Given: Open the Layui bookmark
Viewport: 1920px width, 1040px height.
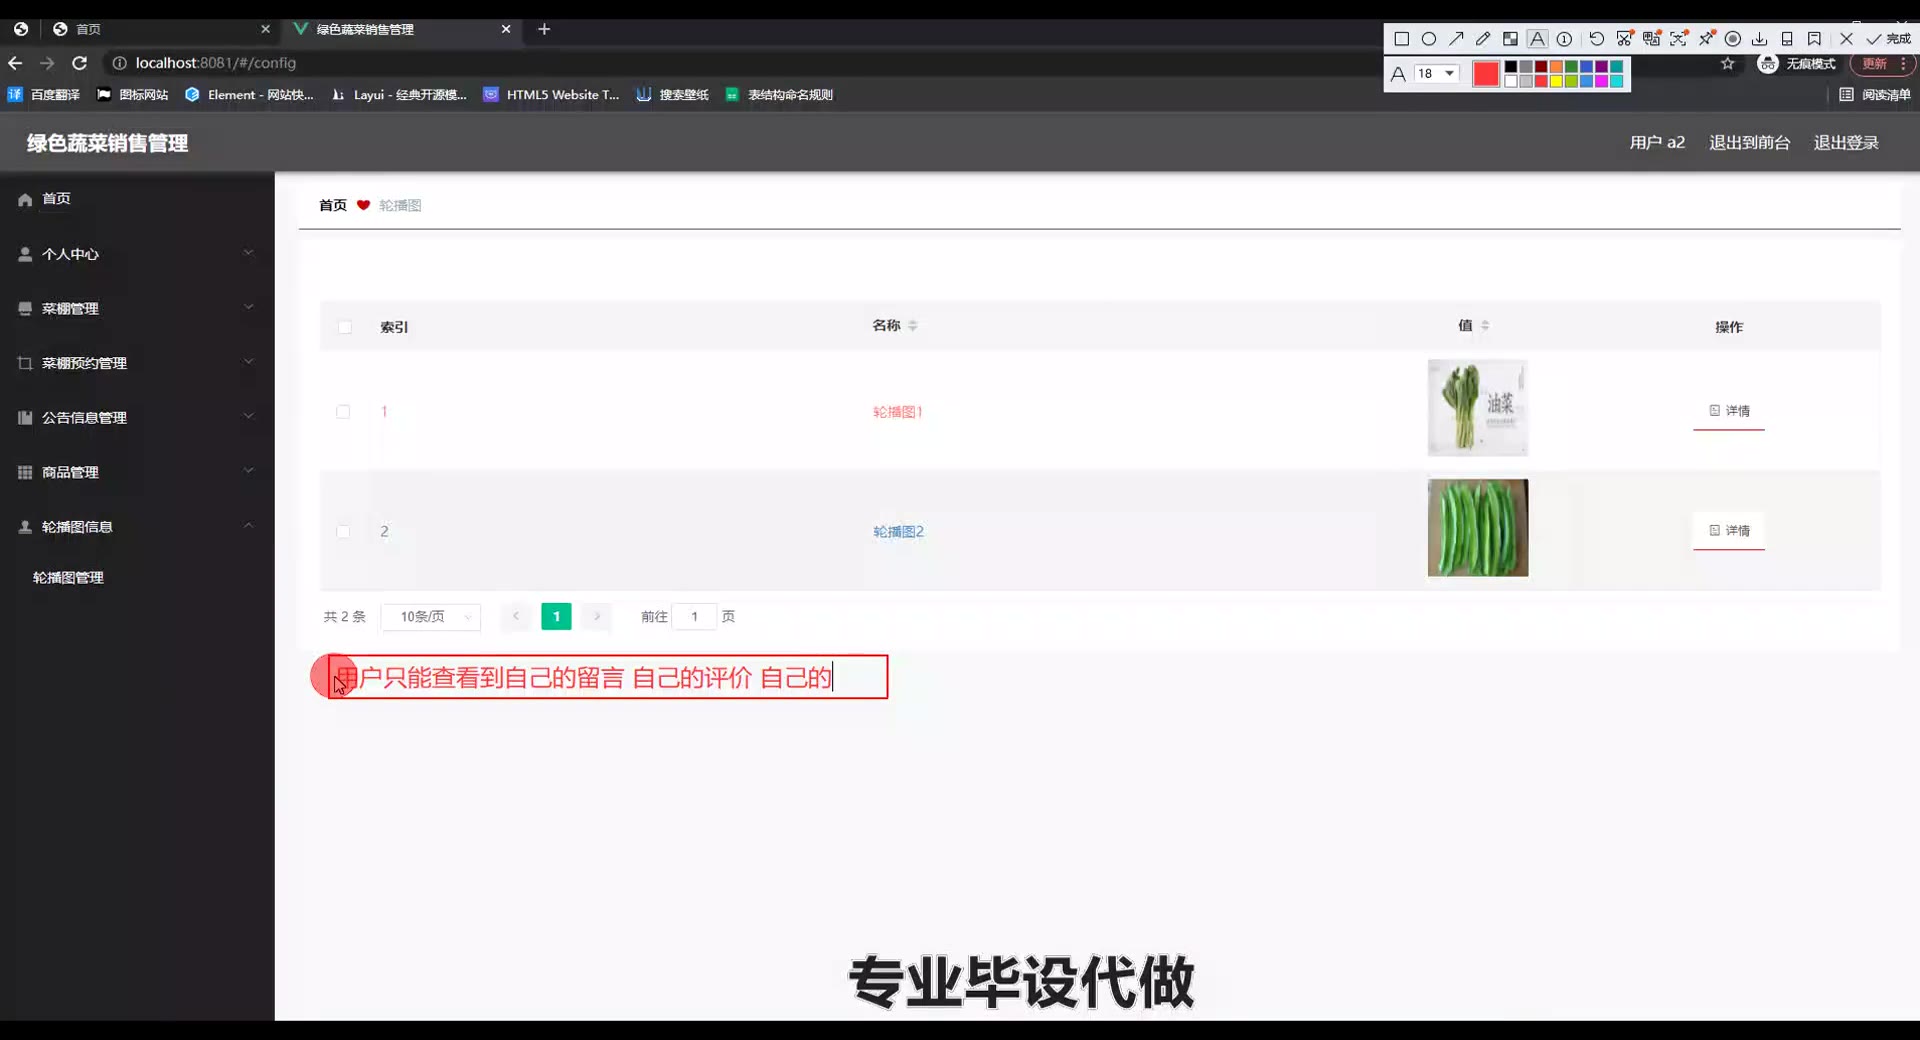Looking at the screenshot, I should pos(400,94).
